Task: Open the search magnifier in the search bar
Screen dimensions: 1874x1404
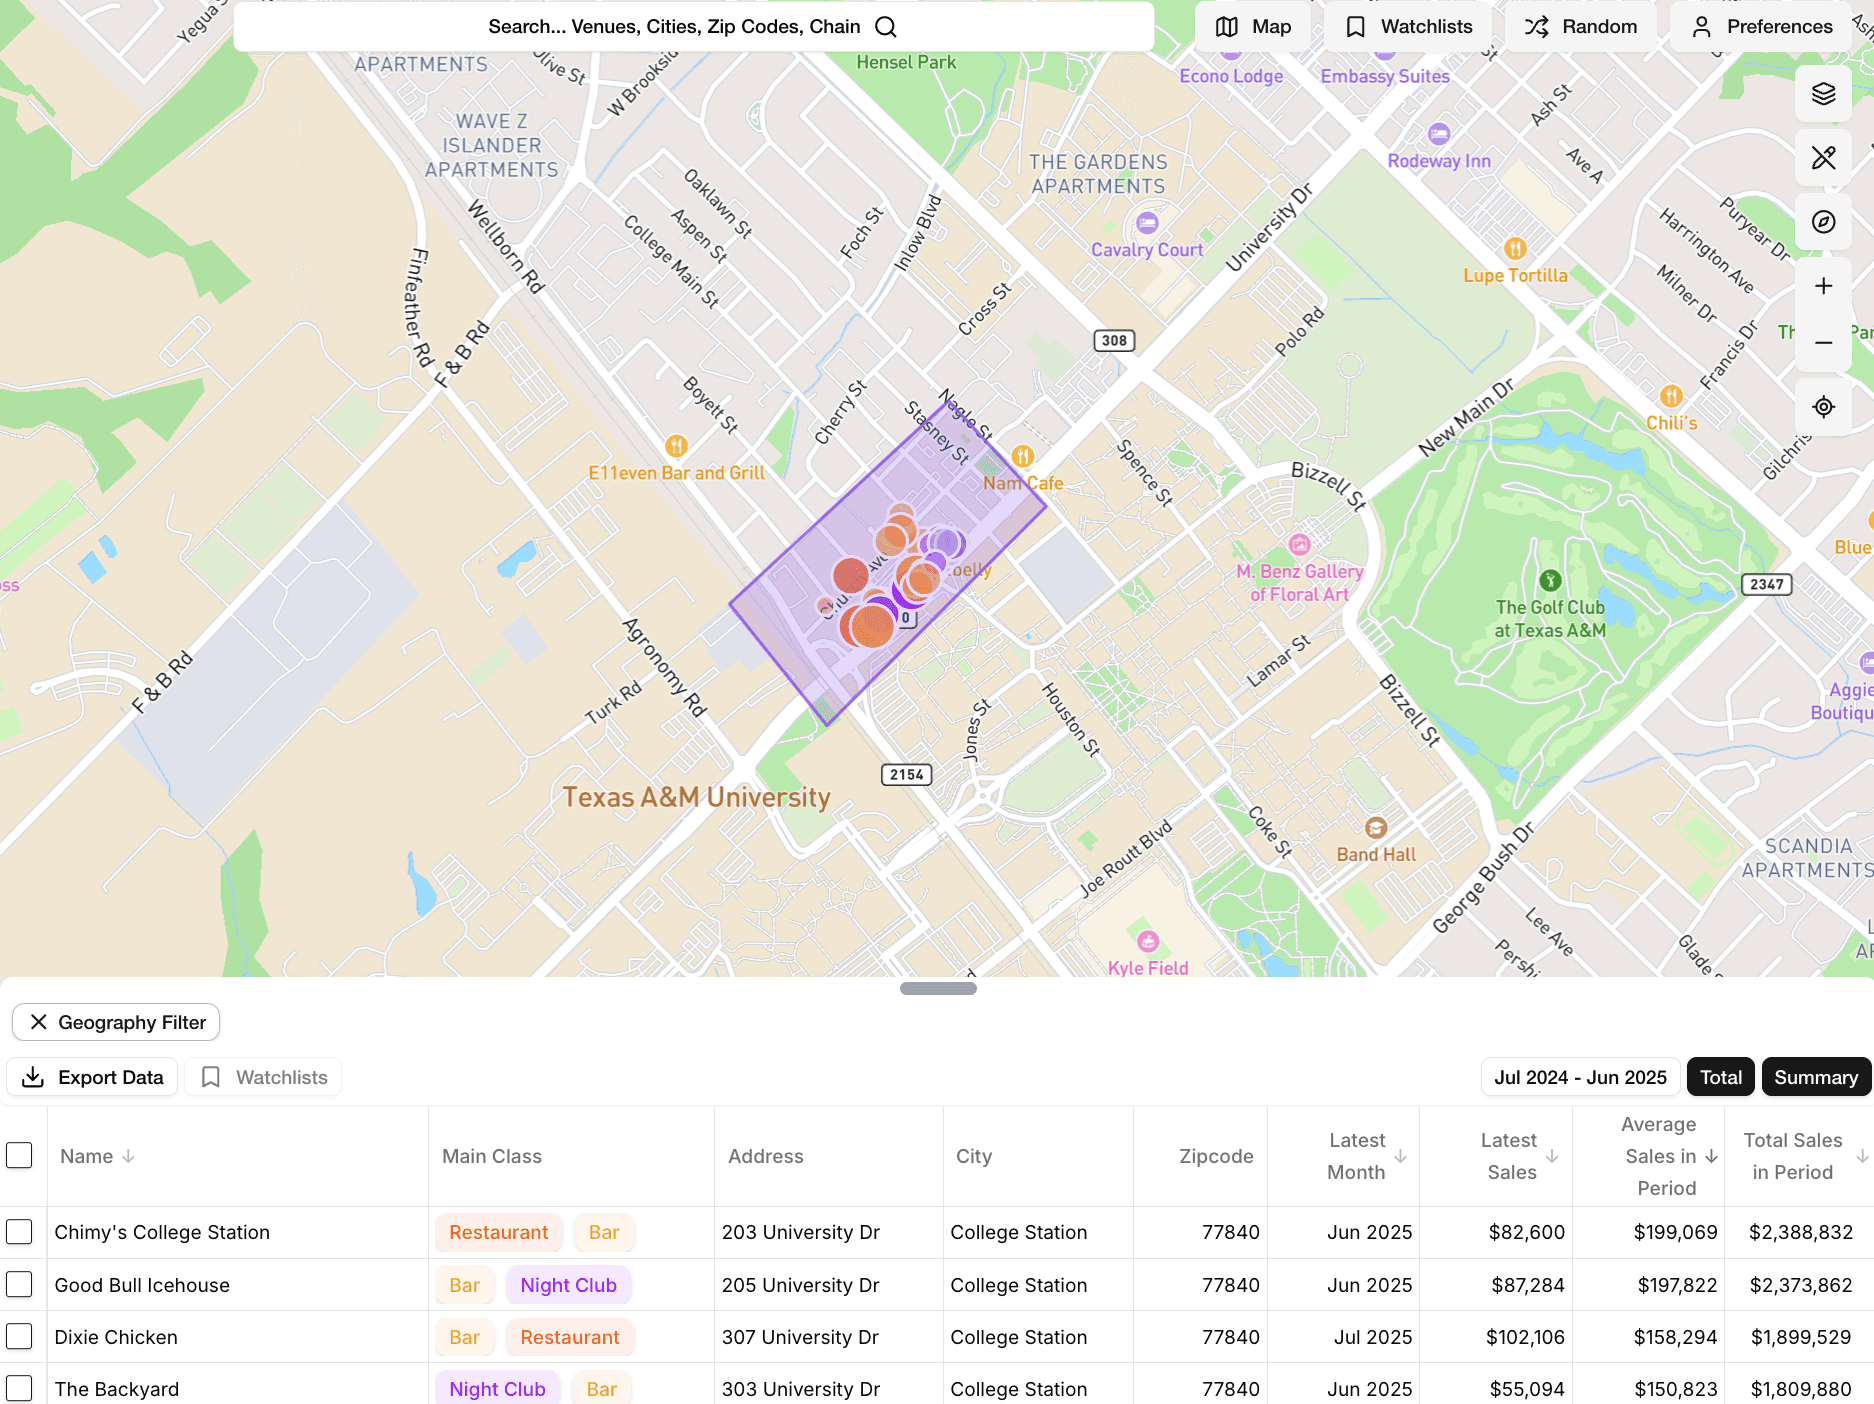Action: tap(884, 27)
